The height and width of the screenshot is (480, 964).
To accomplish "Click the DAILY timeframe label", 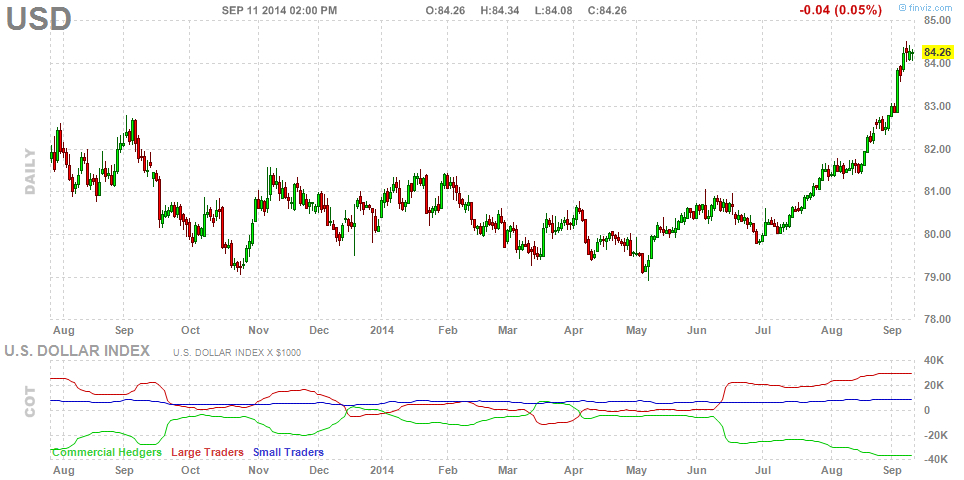I will [30, 171].
